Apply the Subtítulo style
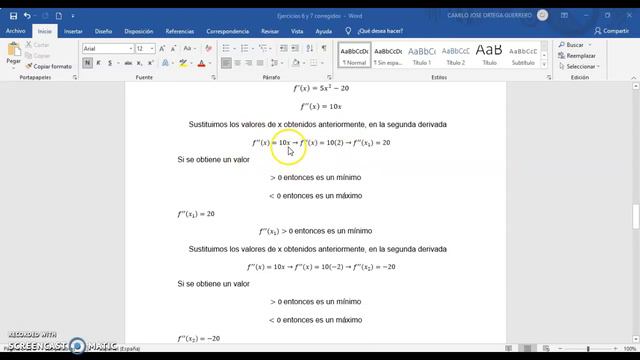Image resolution: width=640 pixels, height=360 pixels. click(523, 55)
